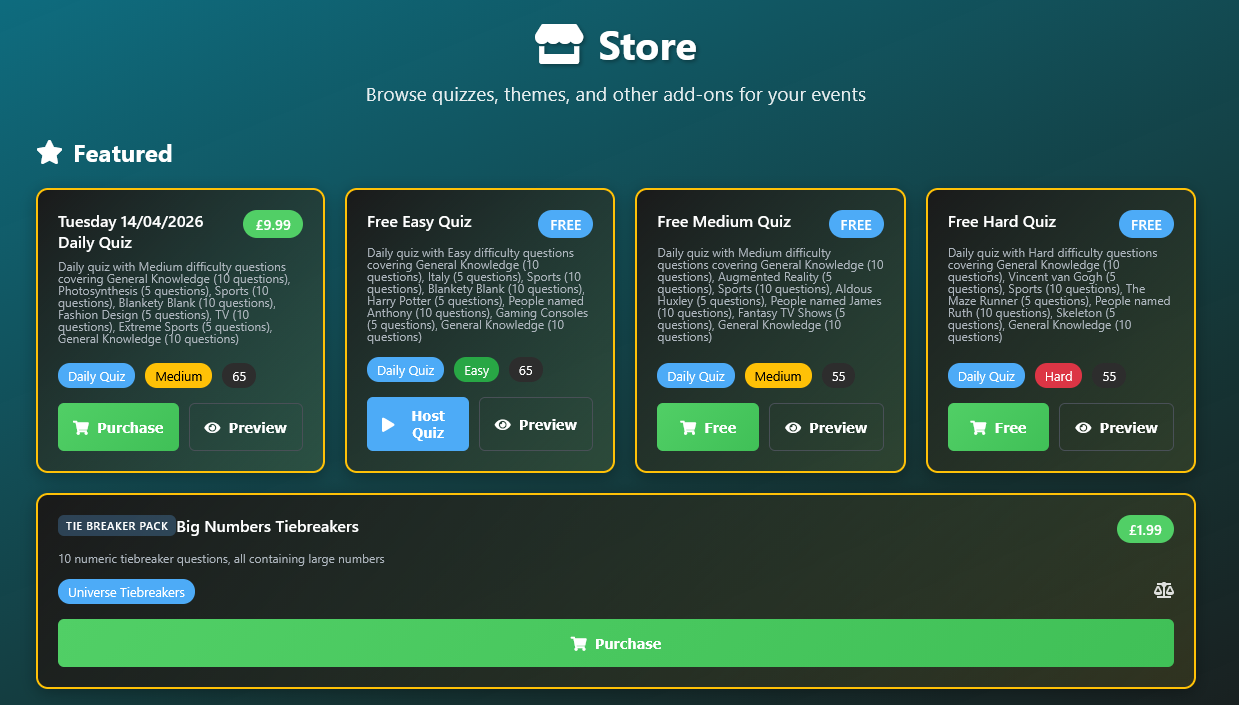This screenshot has height=705, width=1239.
Task: Click the scales icon on Big Numbers Tiebreakers card
Action: click(x=1163, y=590)
